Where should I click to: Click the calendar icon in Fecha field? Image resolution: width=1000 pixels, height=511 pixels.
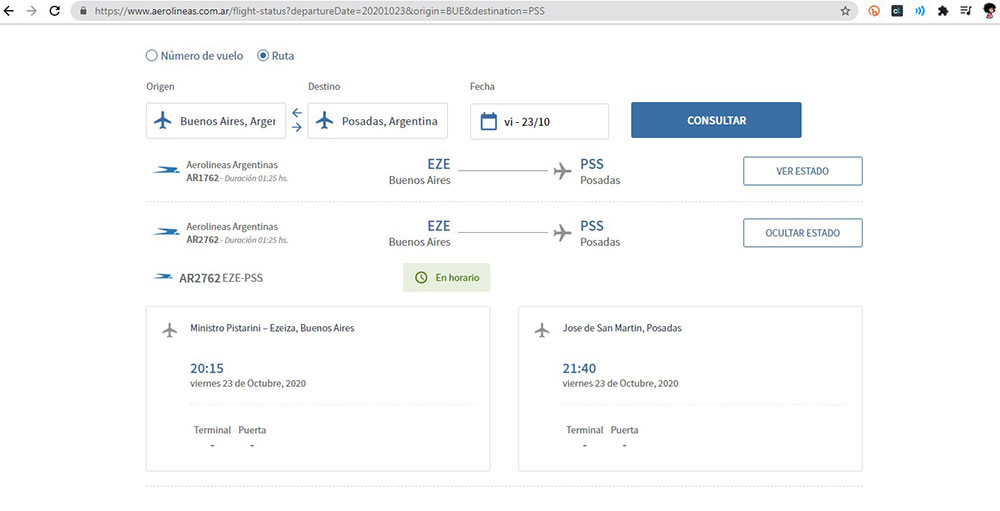(488, 121)
